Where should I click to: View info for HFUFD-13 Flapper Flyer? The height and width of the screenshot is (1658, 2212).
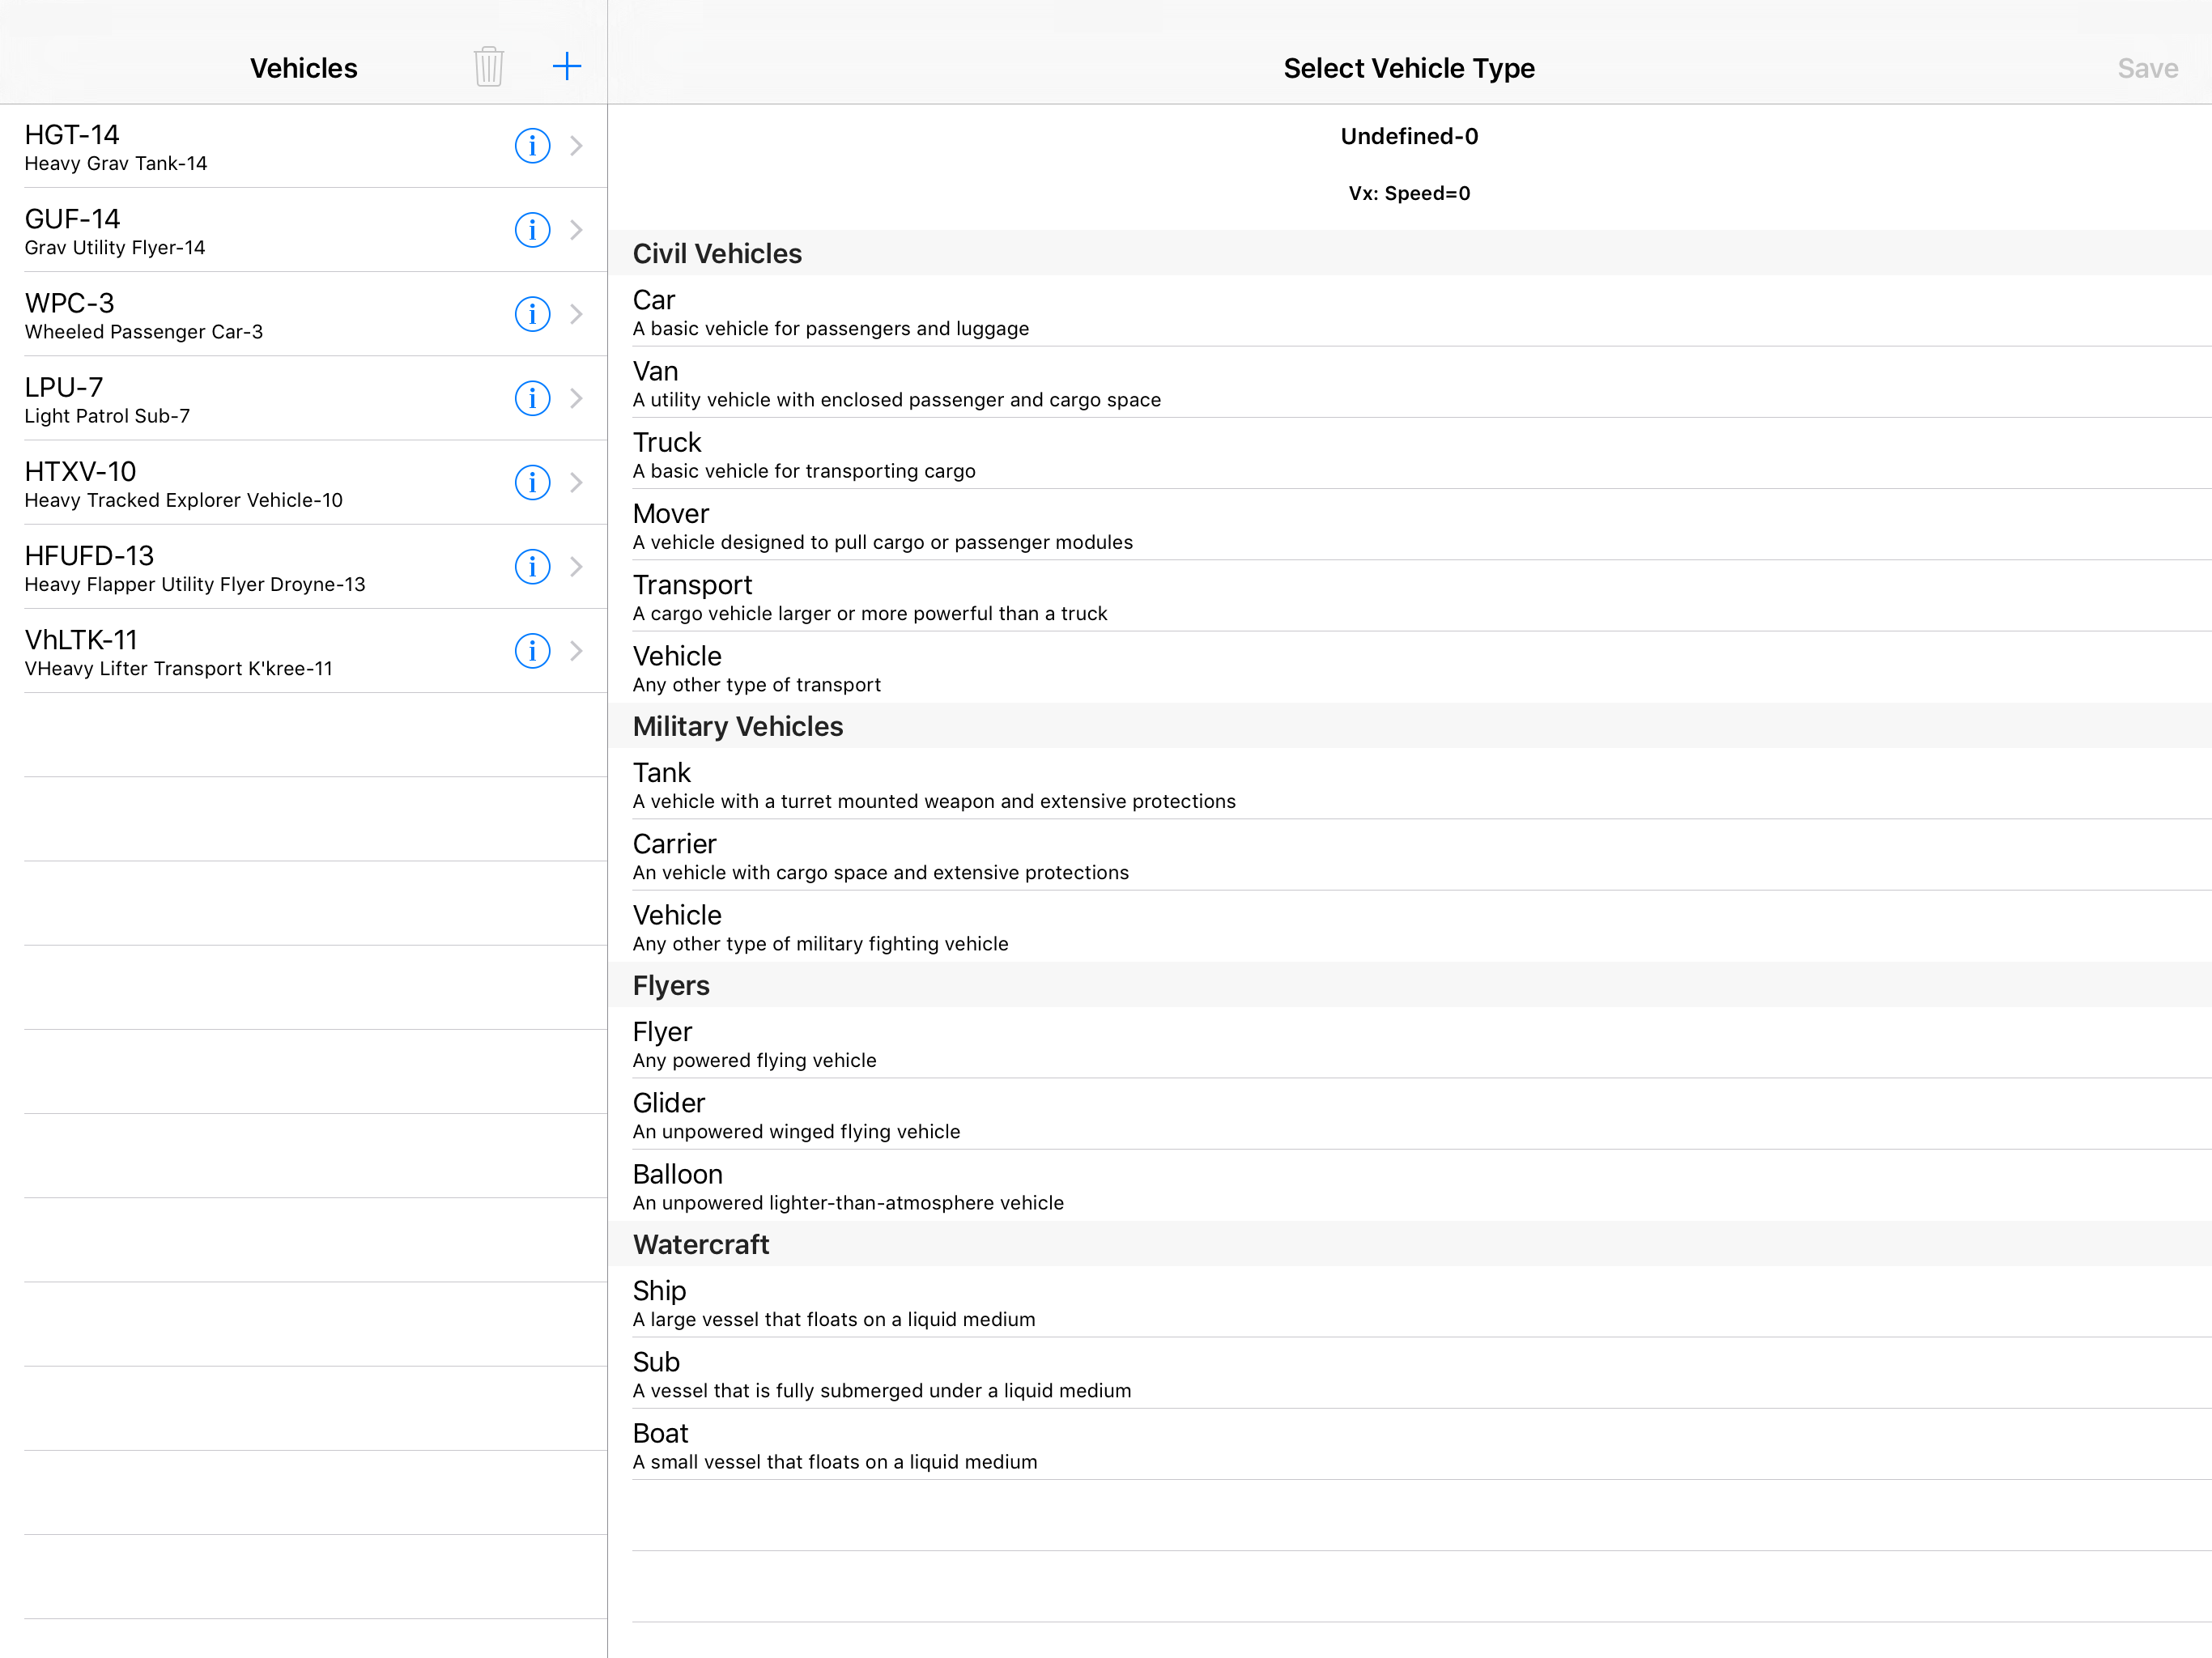coord(532,567)
